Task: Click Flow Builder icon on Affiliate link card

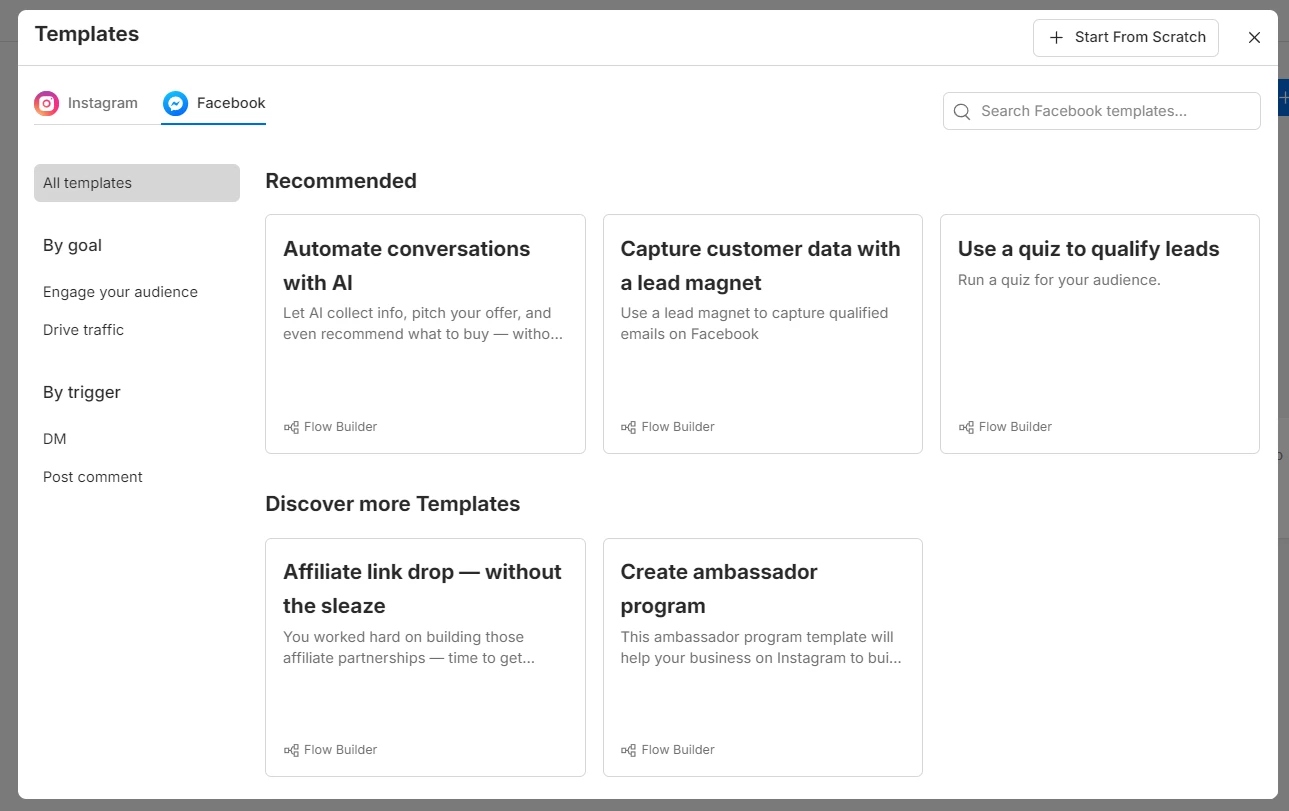Action: point(291,750)
